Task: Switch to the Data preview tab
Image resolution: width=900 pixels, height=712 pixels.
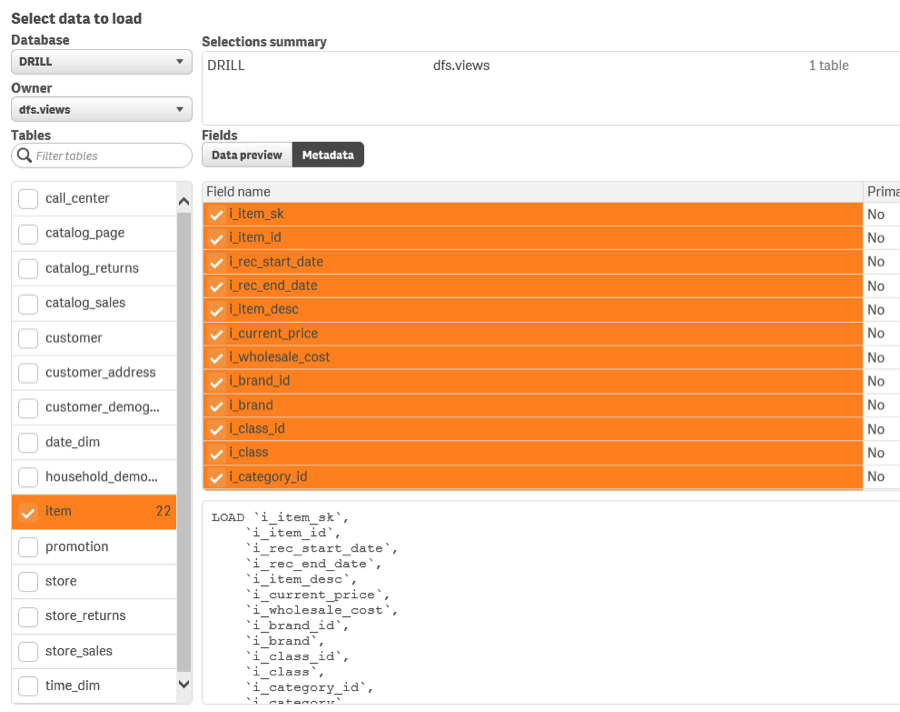Action: pyautogui.click(x=247, y=155)
